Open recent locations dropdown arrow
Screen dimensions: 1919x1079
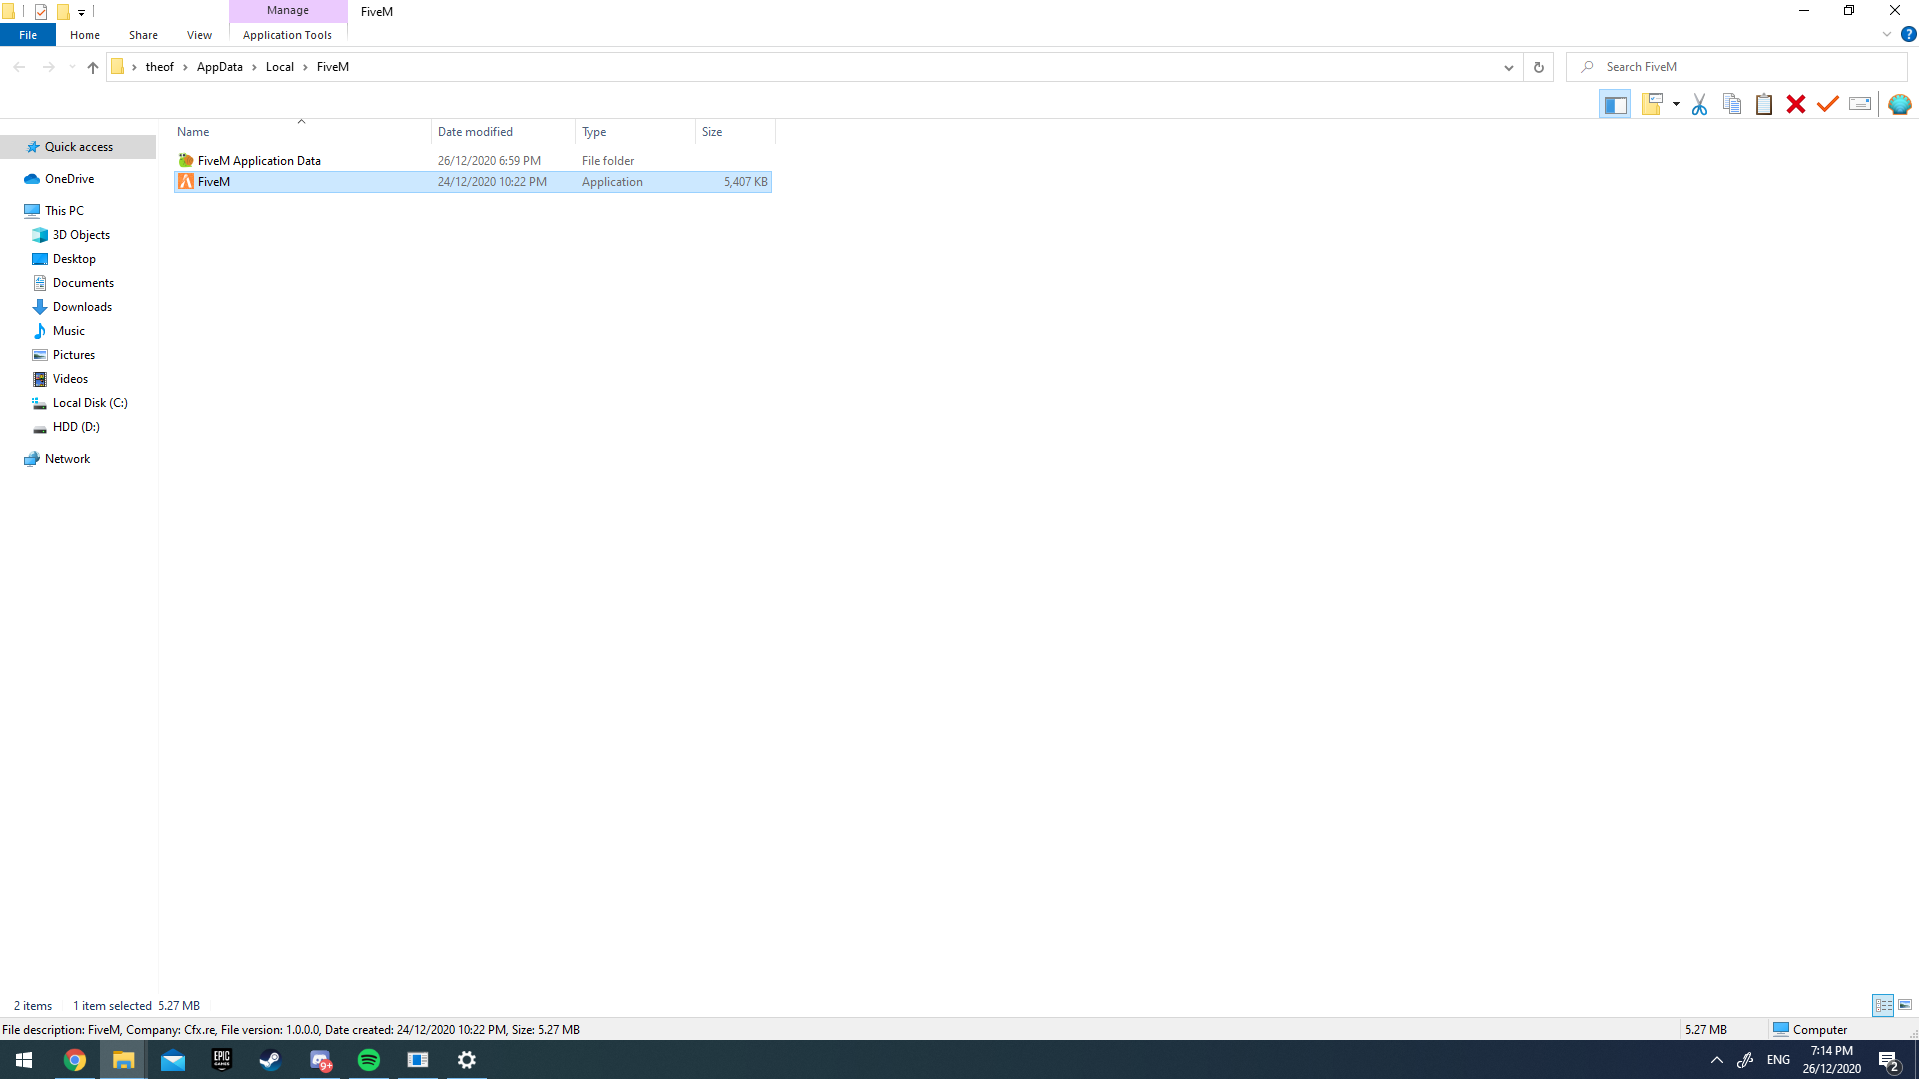(72, 67)
